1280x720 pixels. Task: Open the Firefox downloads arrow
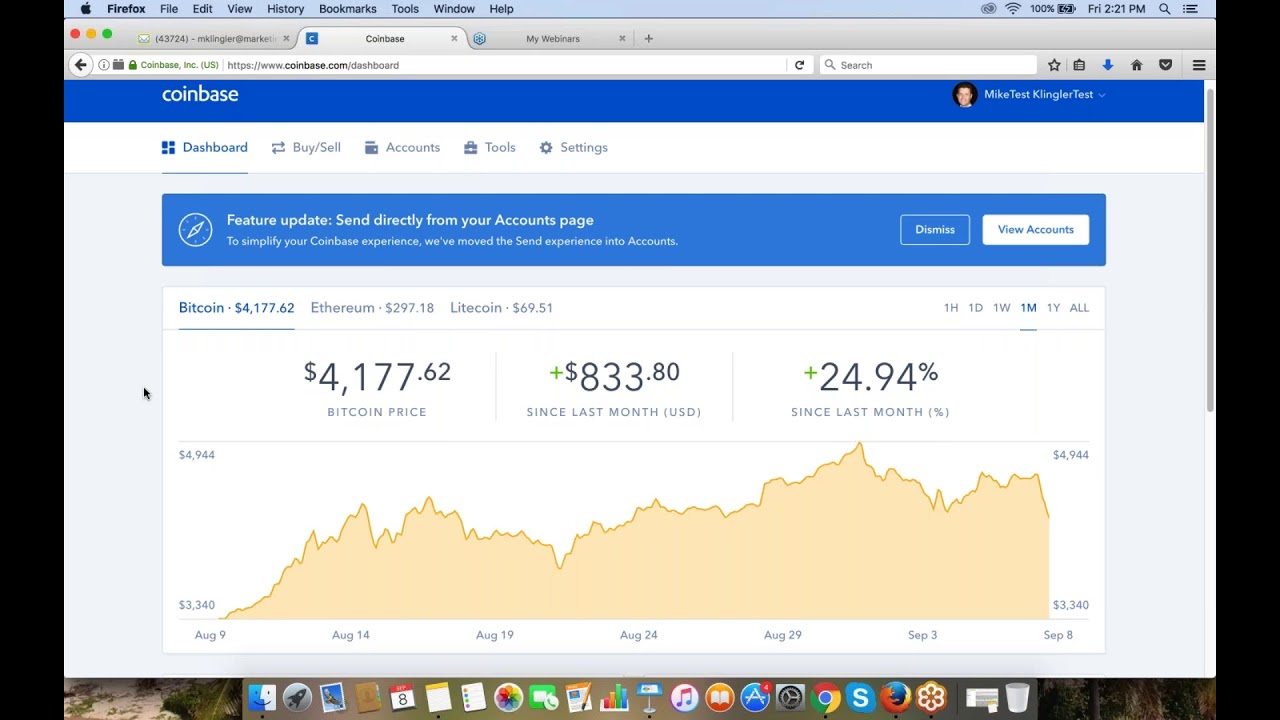tap(1107, 65)
